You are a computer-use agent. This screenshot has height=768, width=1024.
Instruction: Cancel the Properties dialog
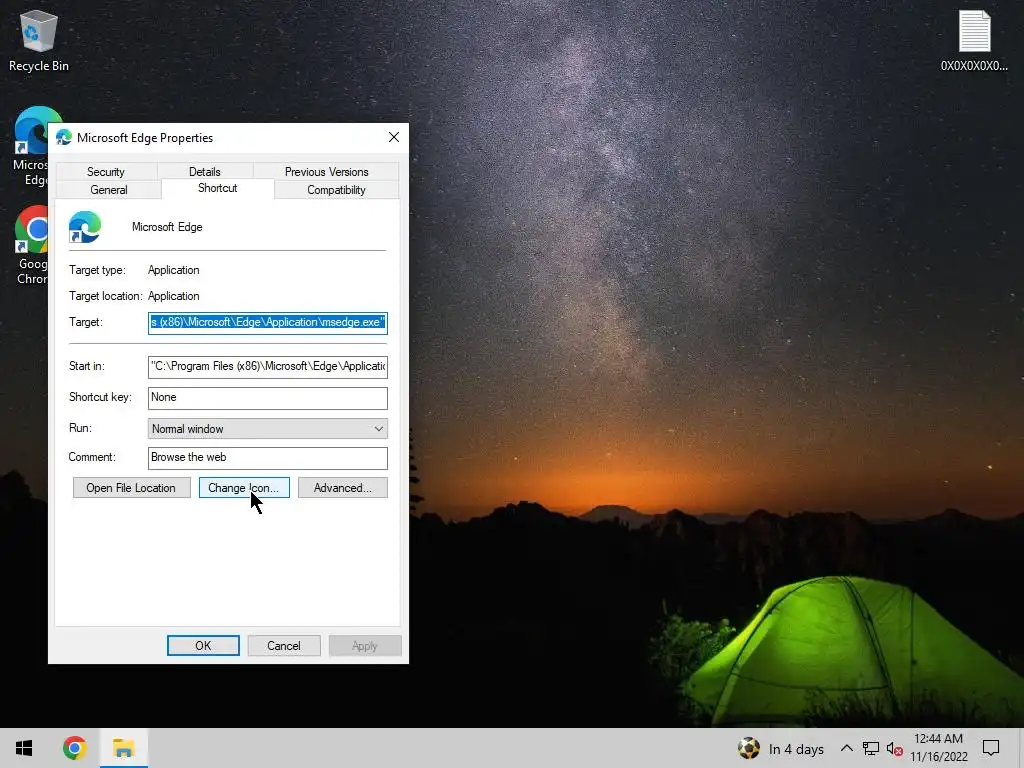[x=284, y=646]
